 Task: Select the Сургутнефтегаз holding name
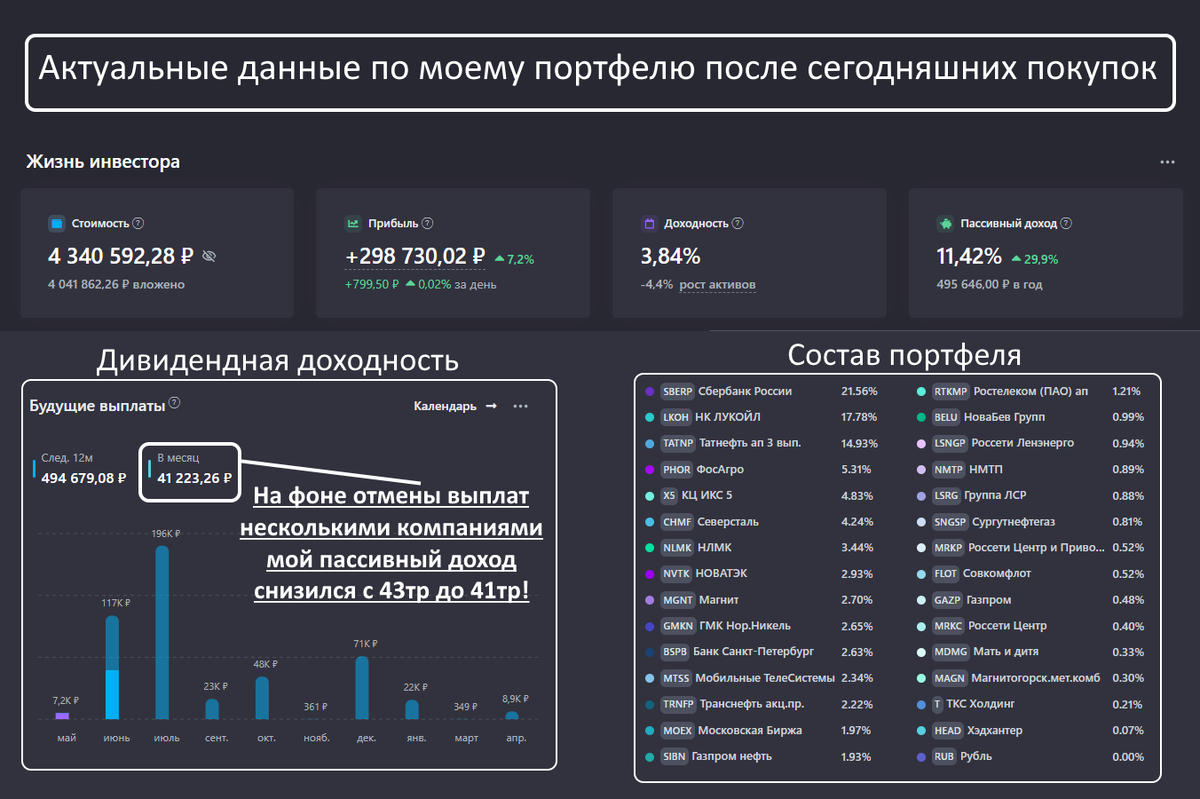tap(1015, 521)
